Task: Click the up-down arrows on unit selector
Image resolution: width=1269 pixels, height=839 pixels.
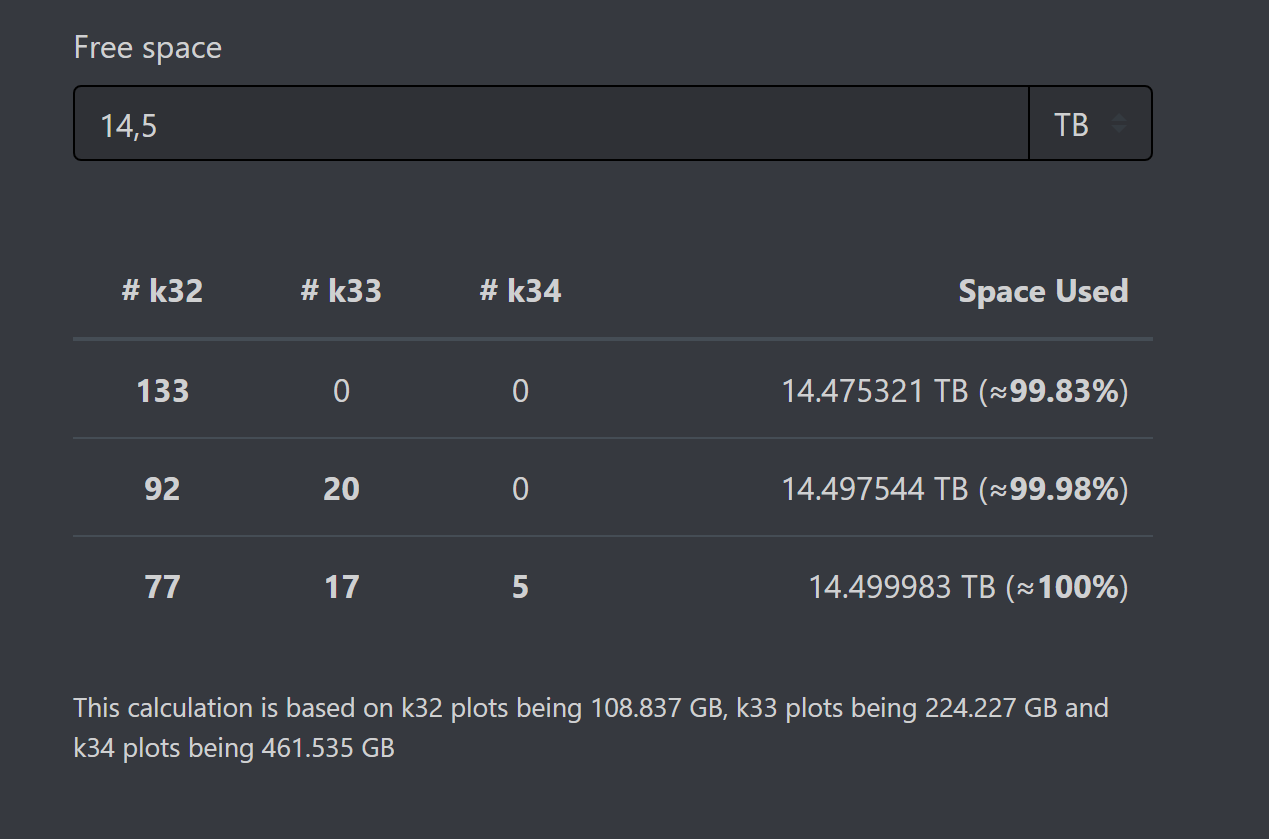Action: point(1119,124)
